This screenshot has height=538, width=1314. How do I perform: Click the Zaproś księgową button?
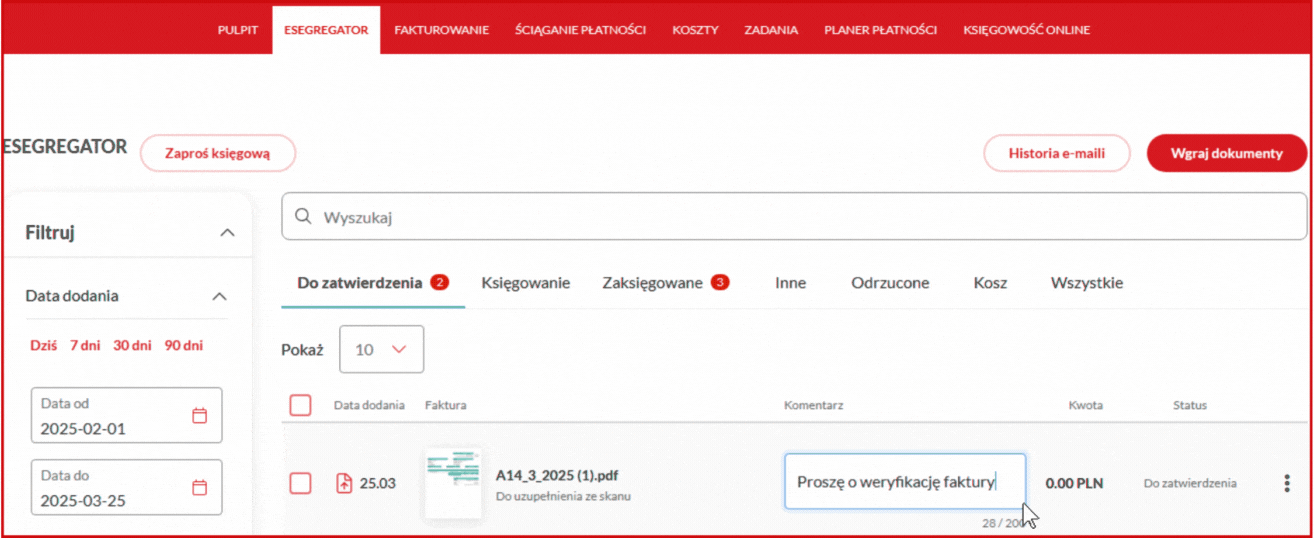(x=218, y=153)
